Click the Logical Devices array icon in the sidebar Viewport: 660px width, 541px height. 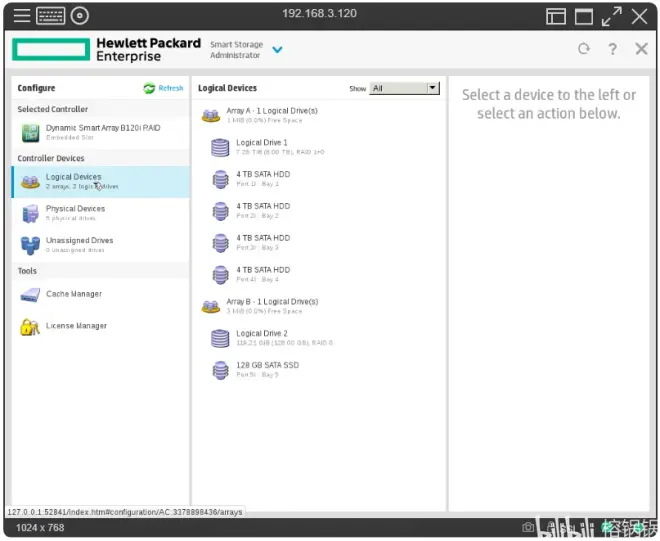point(30,182)
